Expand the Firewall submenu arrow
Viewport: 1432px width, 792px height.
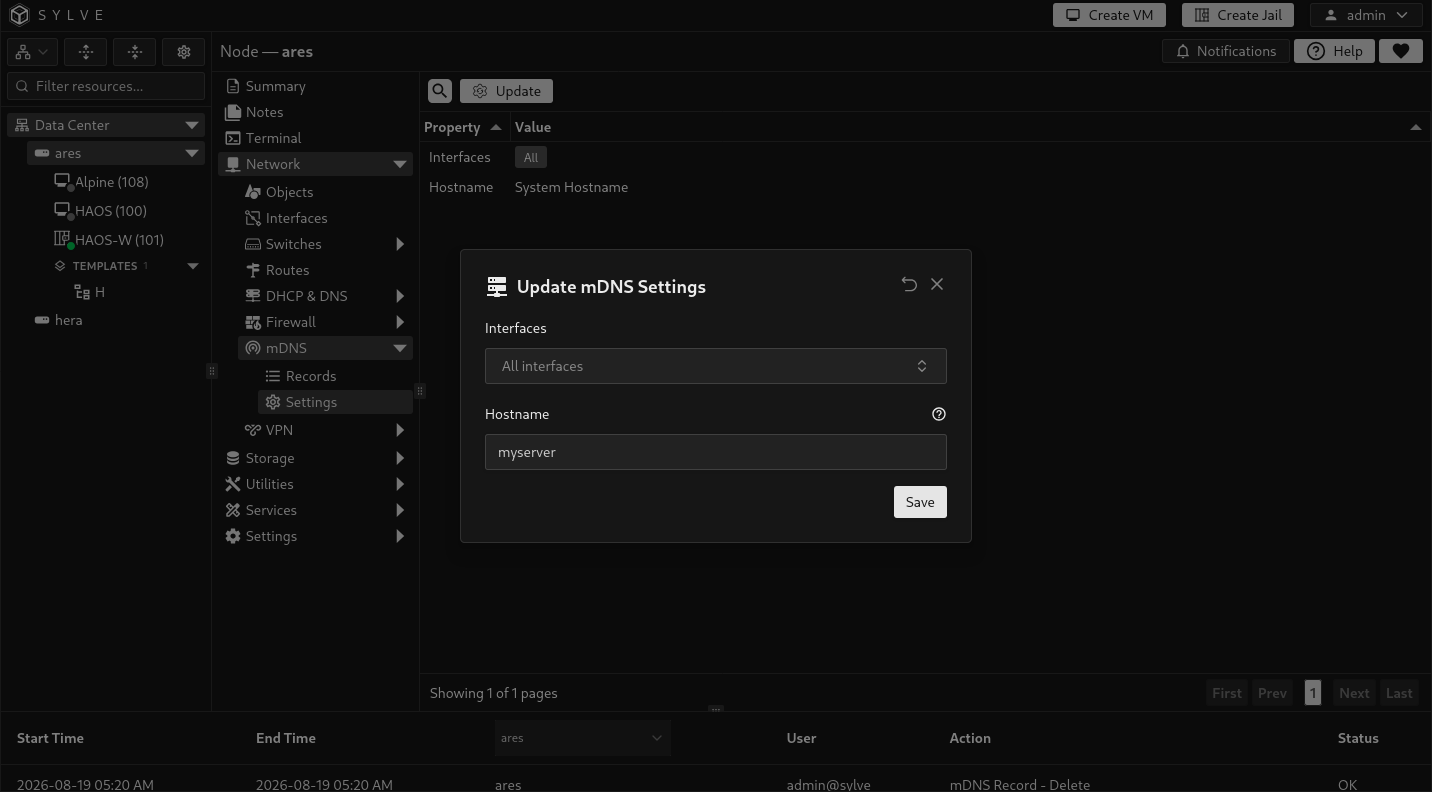400,322
